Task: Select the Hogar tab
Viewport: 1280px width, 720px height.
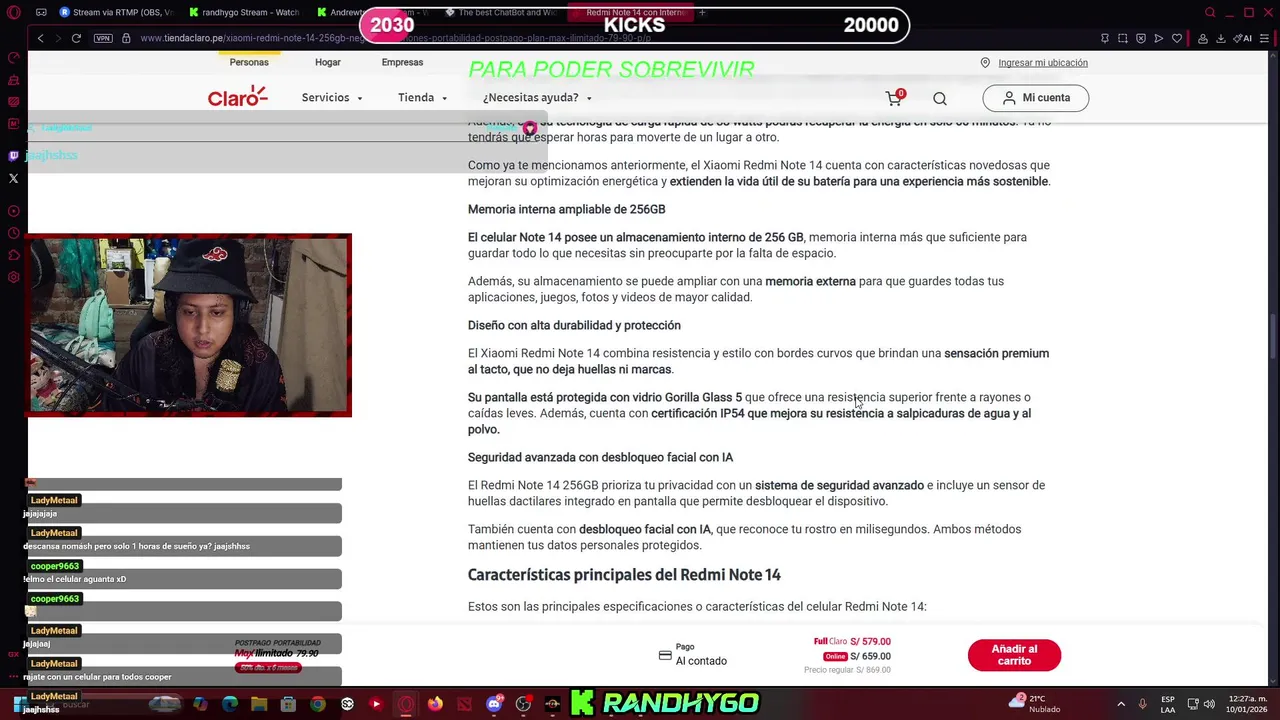Action: click(x=328, y=62)
